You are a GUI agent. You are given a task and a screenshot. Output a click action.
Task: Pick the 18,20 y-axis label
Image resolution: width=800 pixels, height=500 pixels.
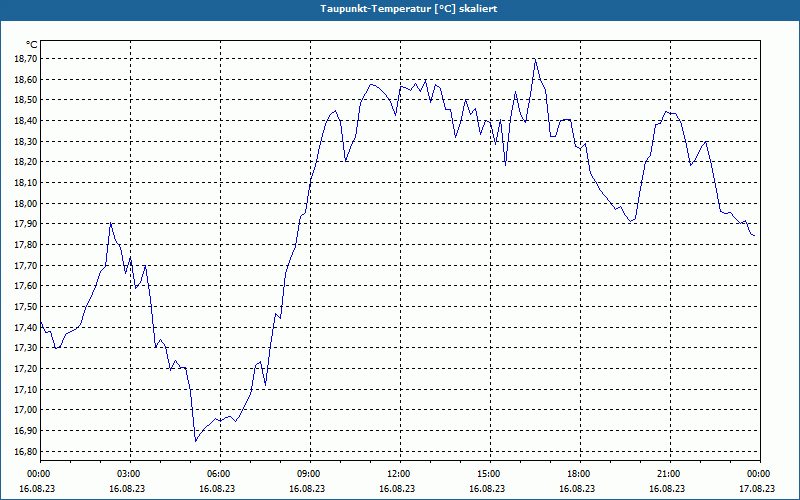click(26, 162)
